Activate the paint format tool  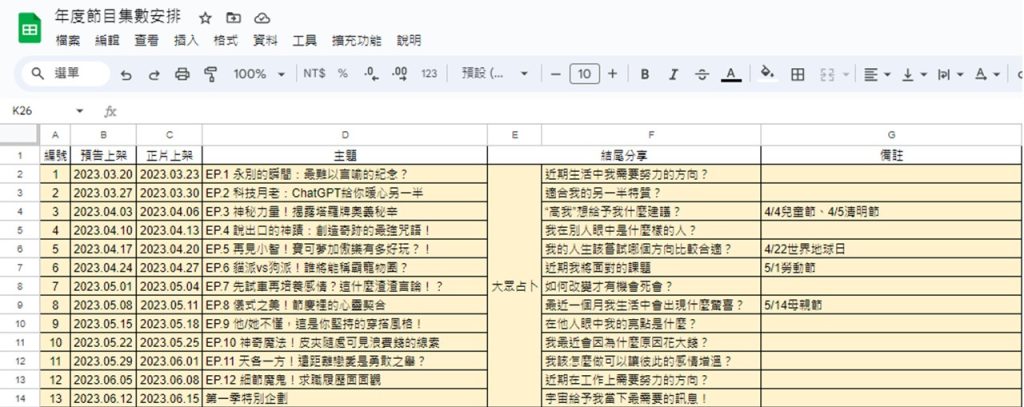210,74
